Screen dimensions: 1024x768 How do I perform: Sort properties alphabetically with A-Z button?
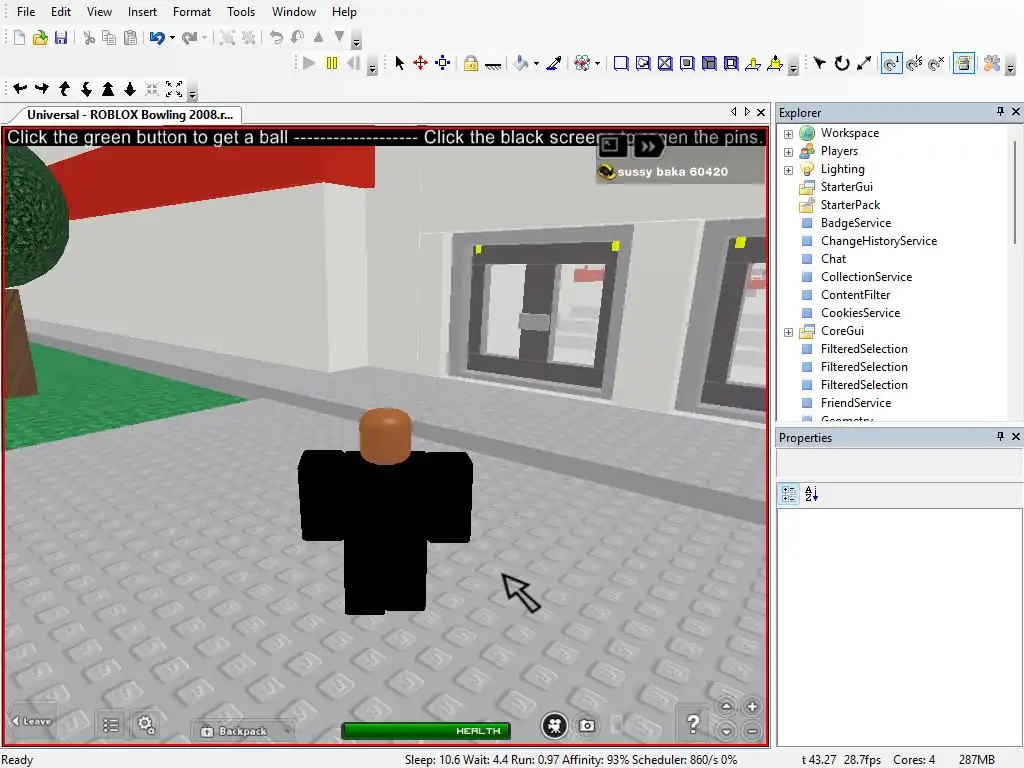point(811,494)
